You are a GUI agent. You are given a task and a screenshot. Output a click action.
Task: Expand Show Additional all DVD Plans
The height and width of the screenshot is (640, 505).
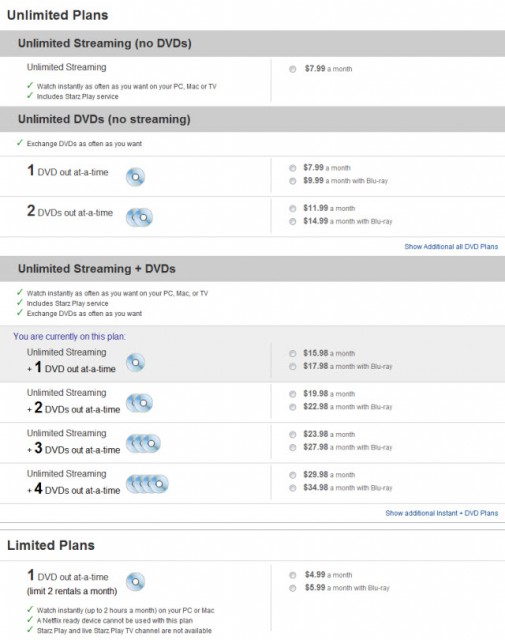[x=451, y=247]
